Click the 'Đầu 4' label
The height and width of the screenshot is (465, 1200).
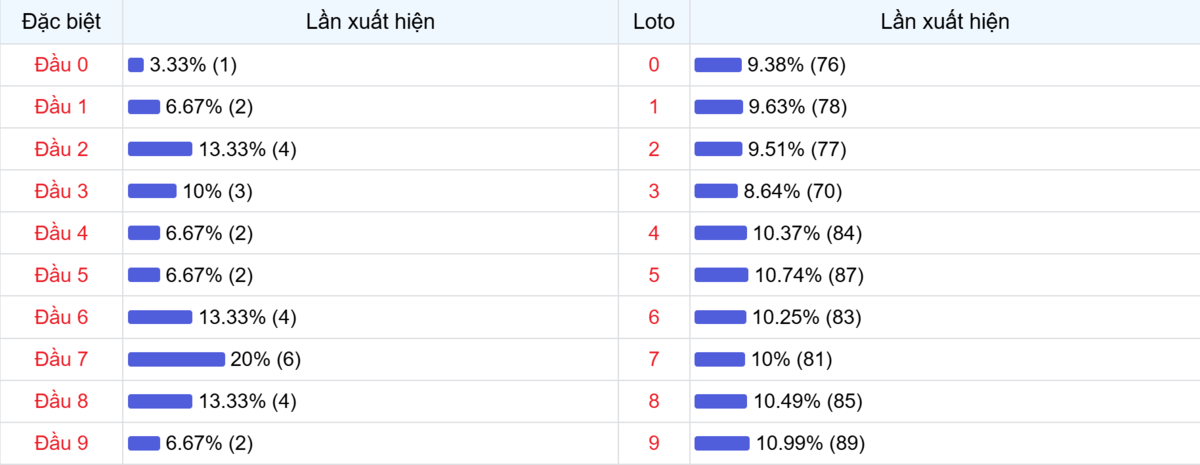click(61, 233)
